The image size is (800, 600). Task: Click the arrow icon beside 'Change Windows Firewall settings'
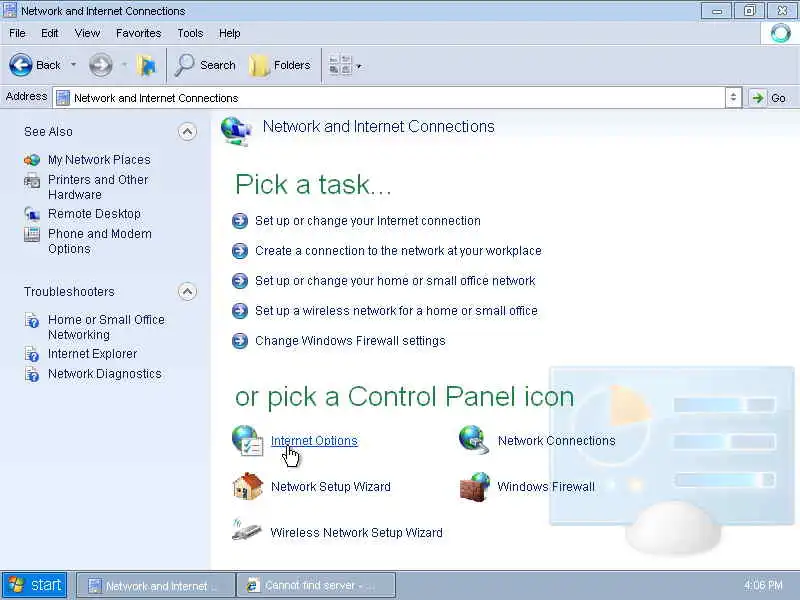pos(240,341)
